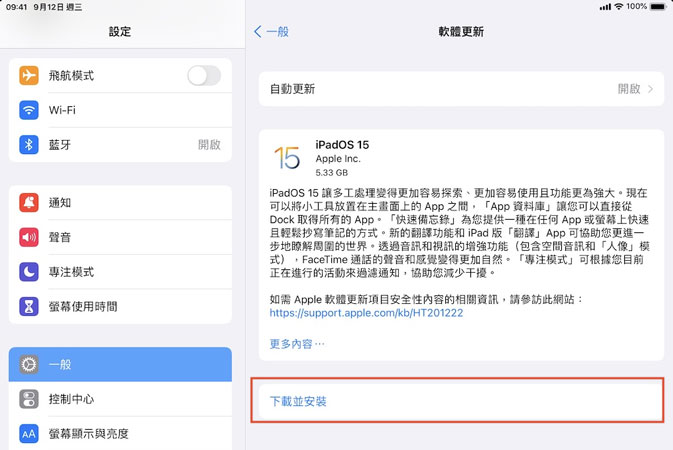Tap the Airplane Mode orange airplane icon
The width and height of the screenshot is (673, 450).
[x=29, y=76]
